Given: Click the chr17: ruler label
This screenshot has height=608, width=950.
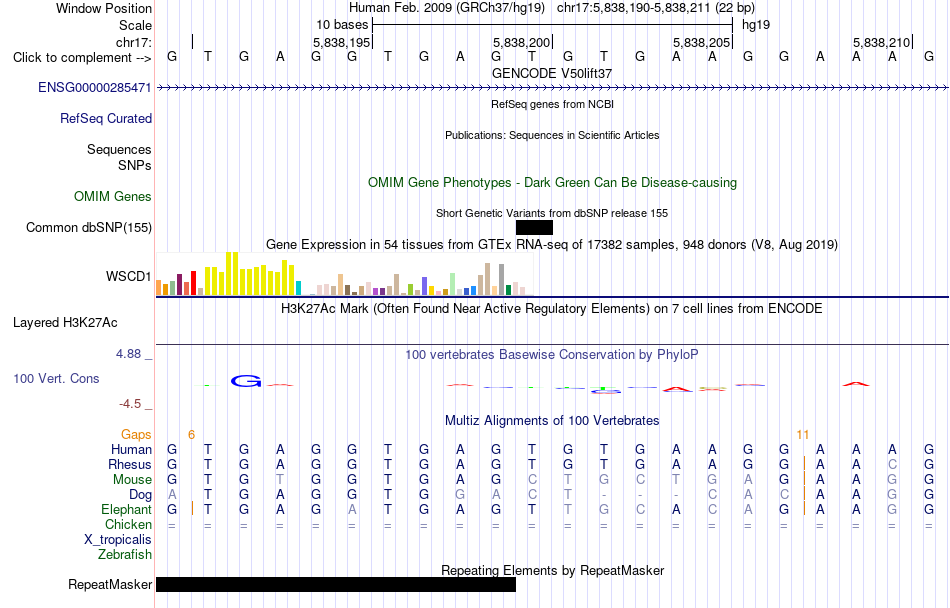Looking at the screenshot, I should [134, 42].
